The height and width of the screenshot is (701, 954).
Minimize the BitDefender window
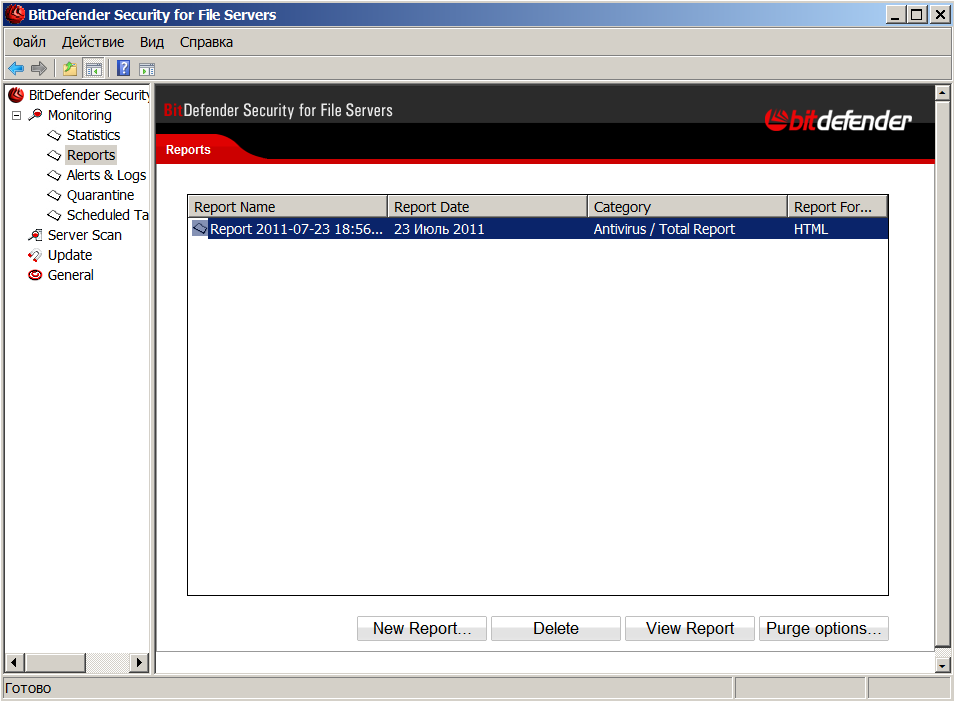894,15
